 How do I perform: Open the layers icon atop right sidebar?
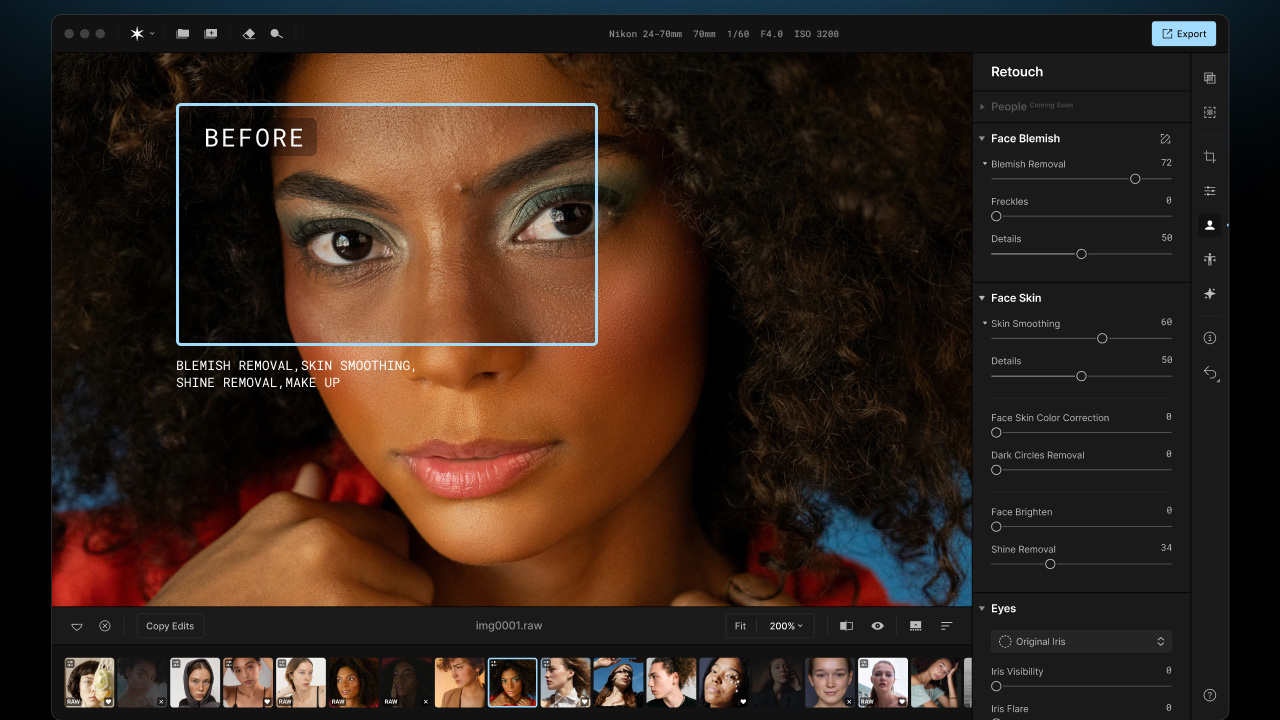[x=1209, y=78]
